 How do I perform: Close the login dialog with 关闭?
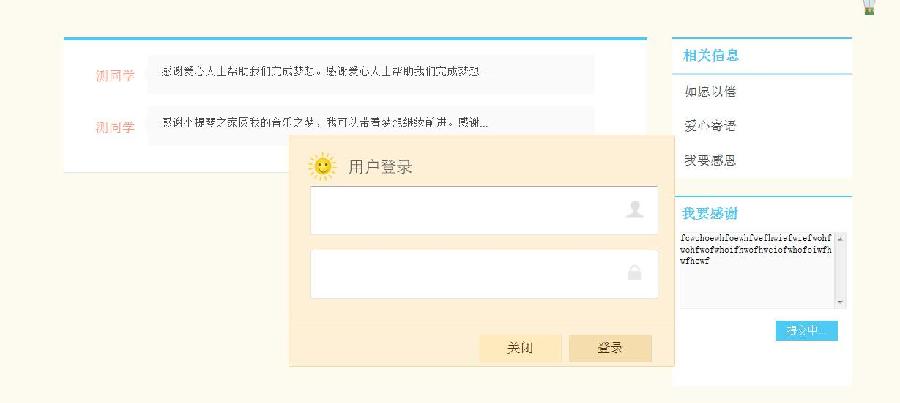(520, 348)
